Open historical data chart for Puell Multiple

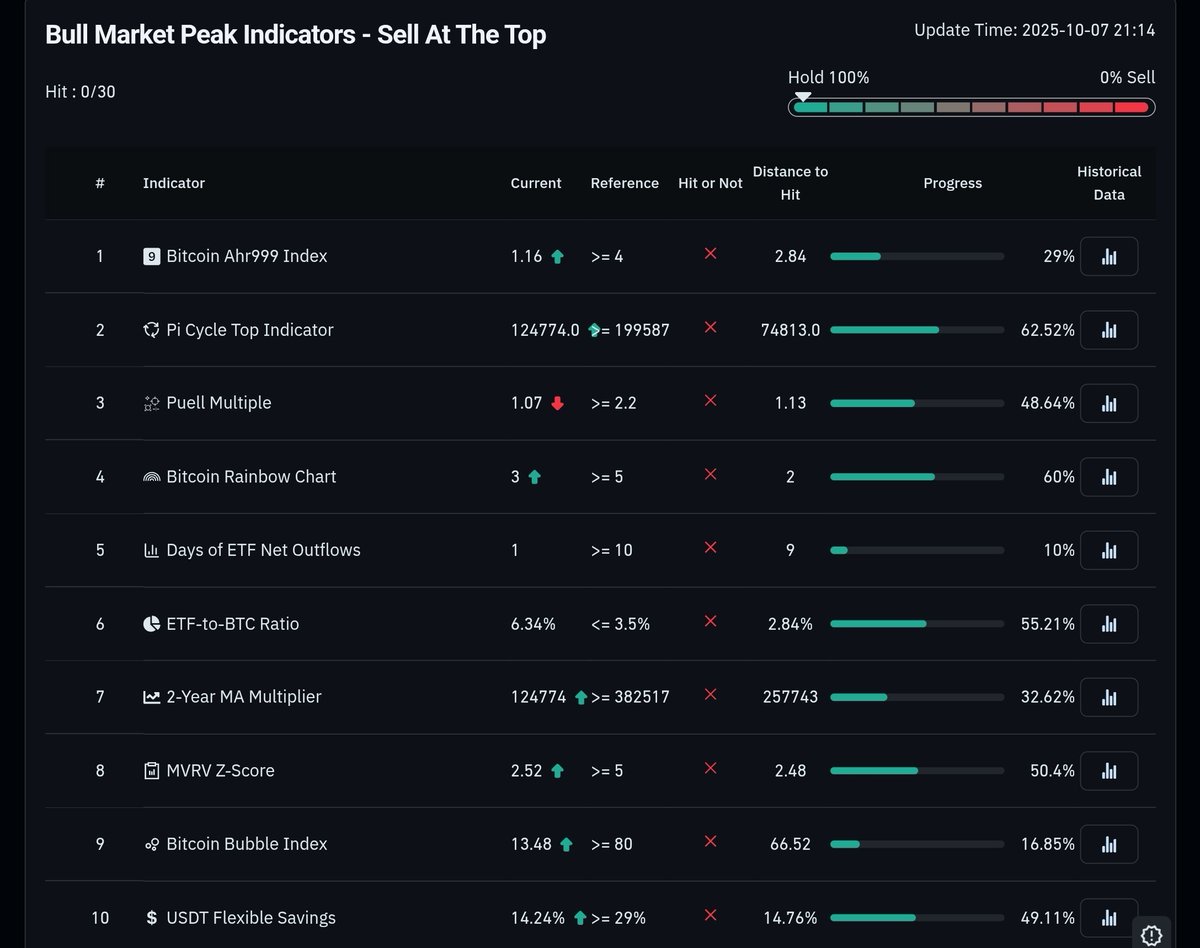click(x=1109, y=403)
